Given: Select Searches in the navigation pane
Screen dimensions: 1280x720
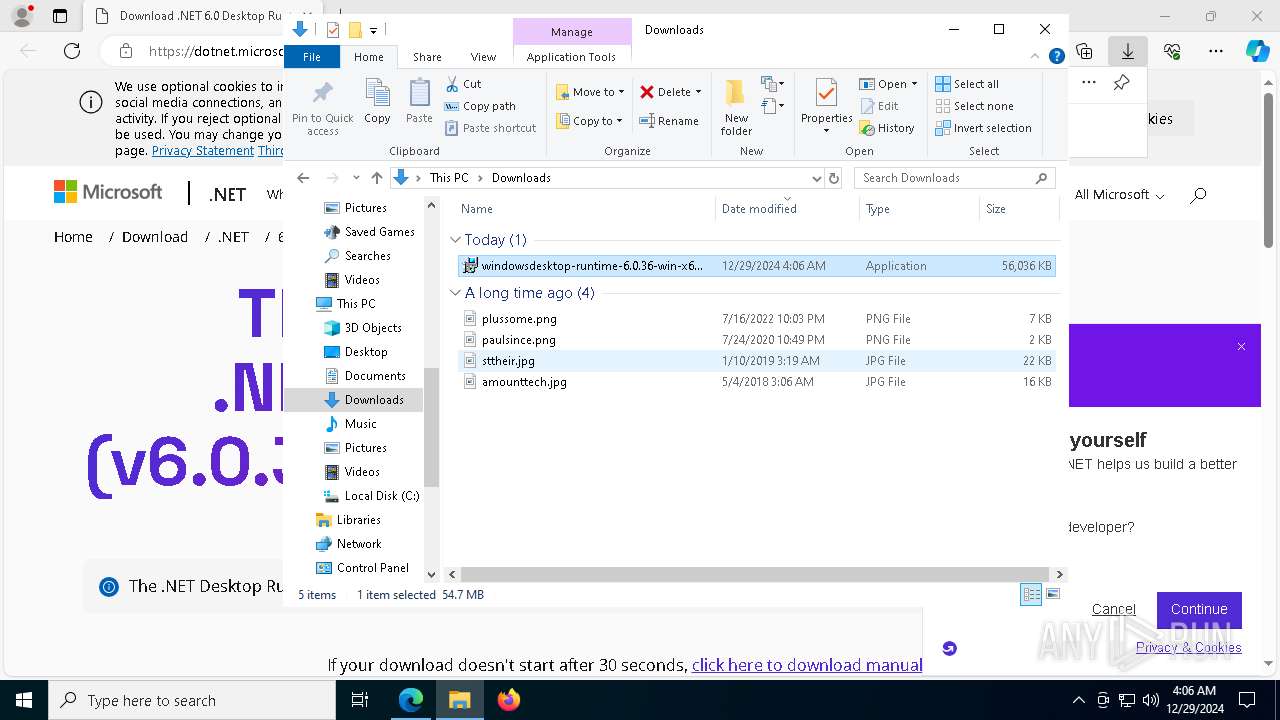Looking at the screenshot, I should tap(367, 256).
